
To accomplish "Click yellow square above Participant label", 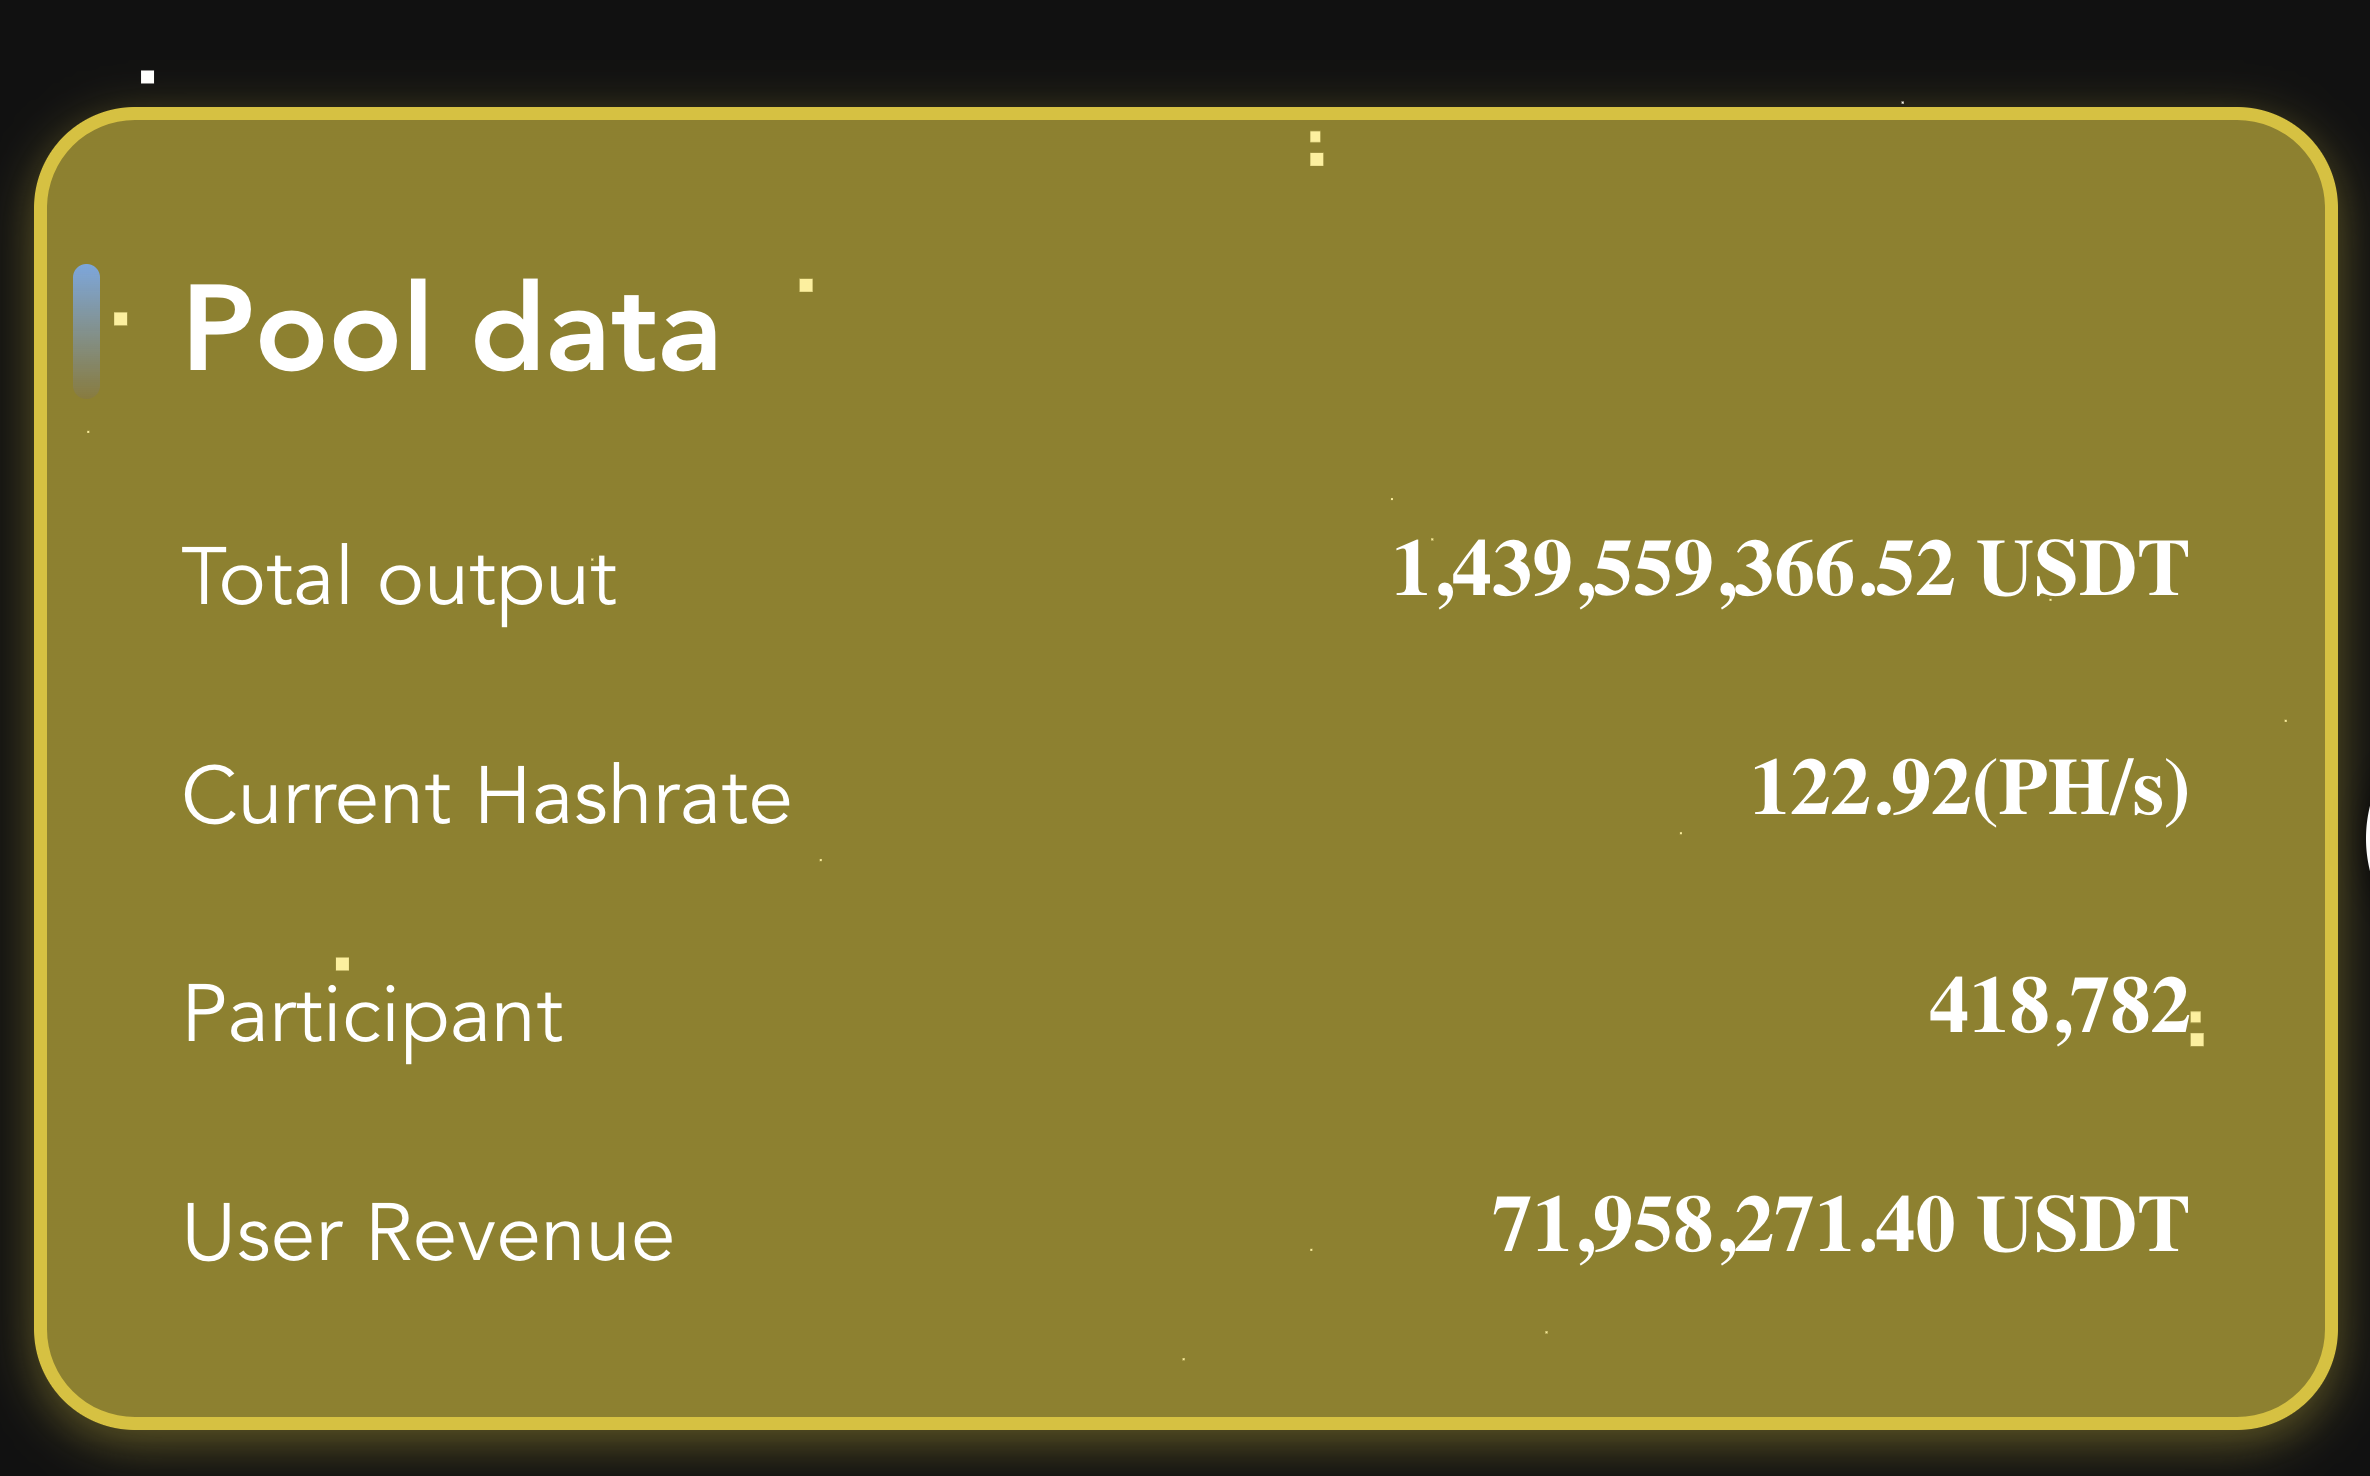I will [343, 964].
